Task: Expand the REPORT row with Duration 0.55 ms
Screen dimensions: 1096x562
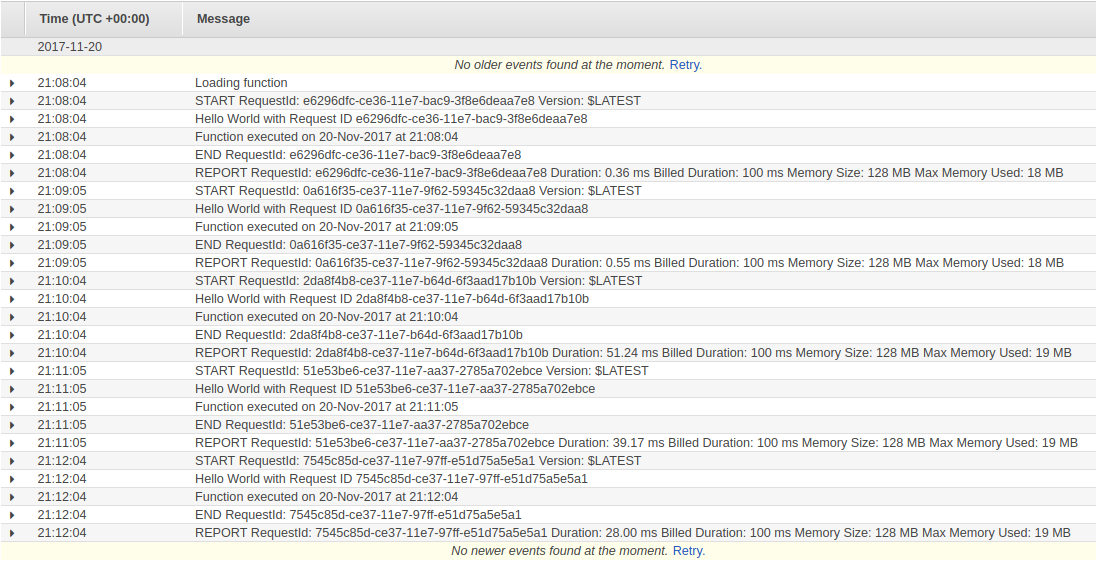Action: (12, 264)
